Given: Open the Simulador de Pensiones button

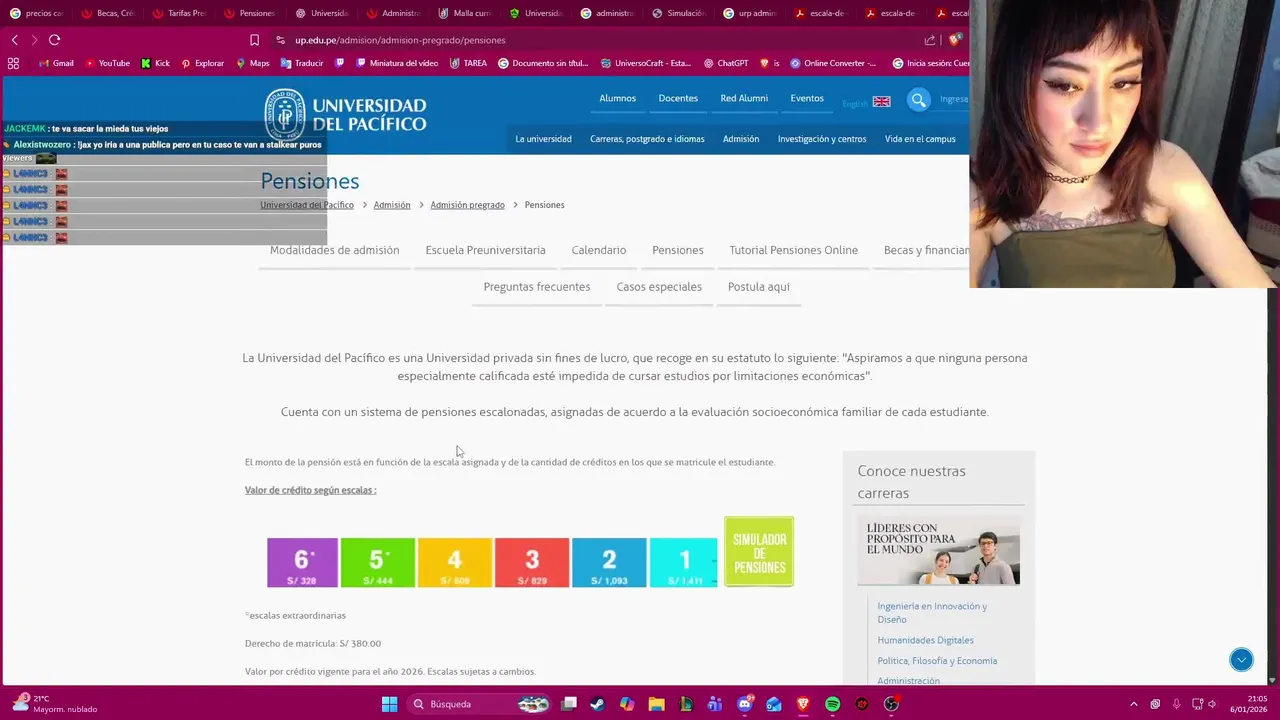Looking at the screenshot, I should click(x=759, y=551).
